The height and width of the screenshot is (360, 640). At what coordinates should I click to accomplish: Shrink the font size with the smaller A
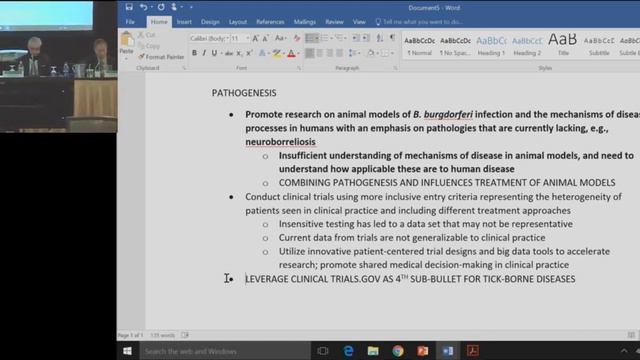[x=266, y=38]
